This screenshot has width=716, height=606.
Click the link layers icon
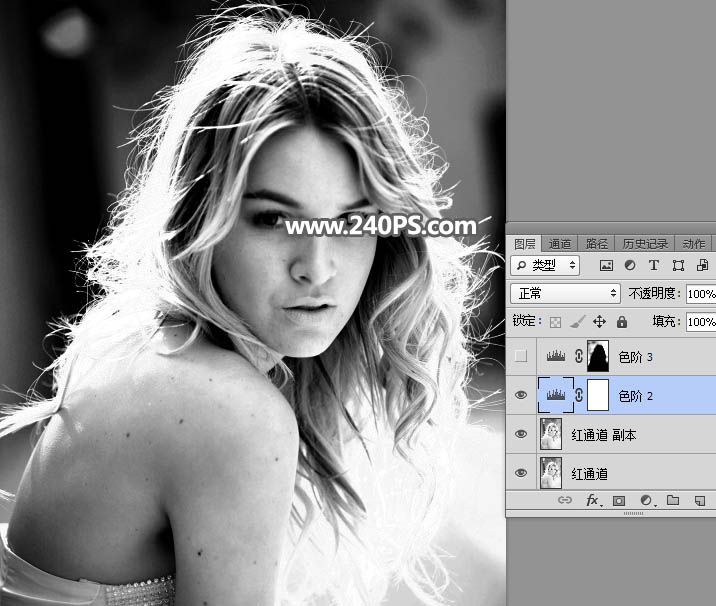(x=565, y=500)
